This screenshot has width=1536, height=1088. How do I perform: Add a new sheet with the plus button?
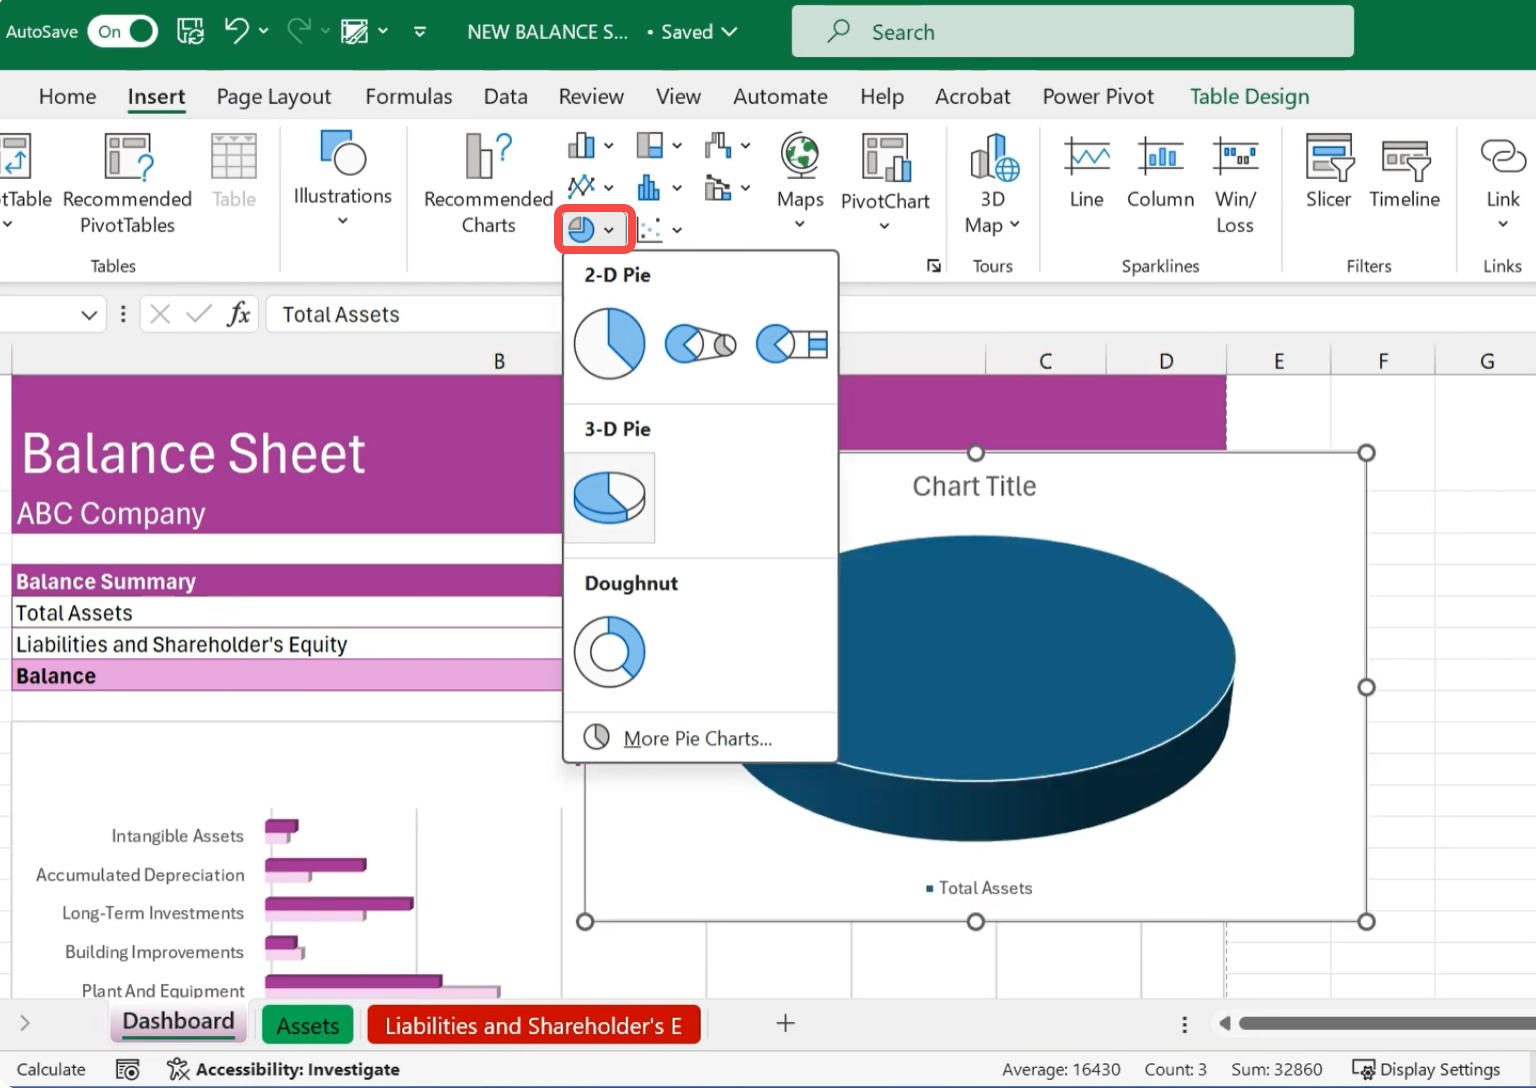[x=786, y=1023]
